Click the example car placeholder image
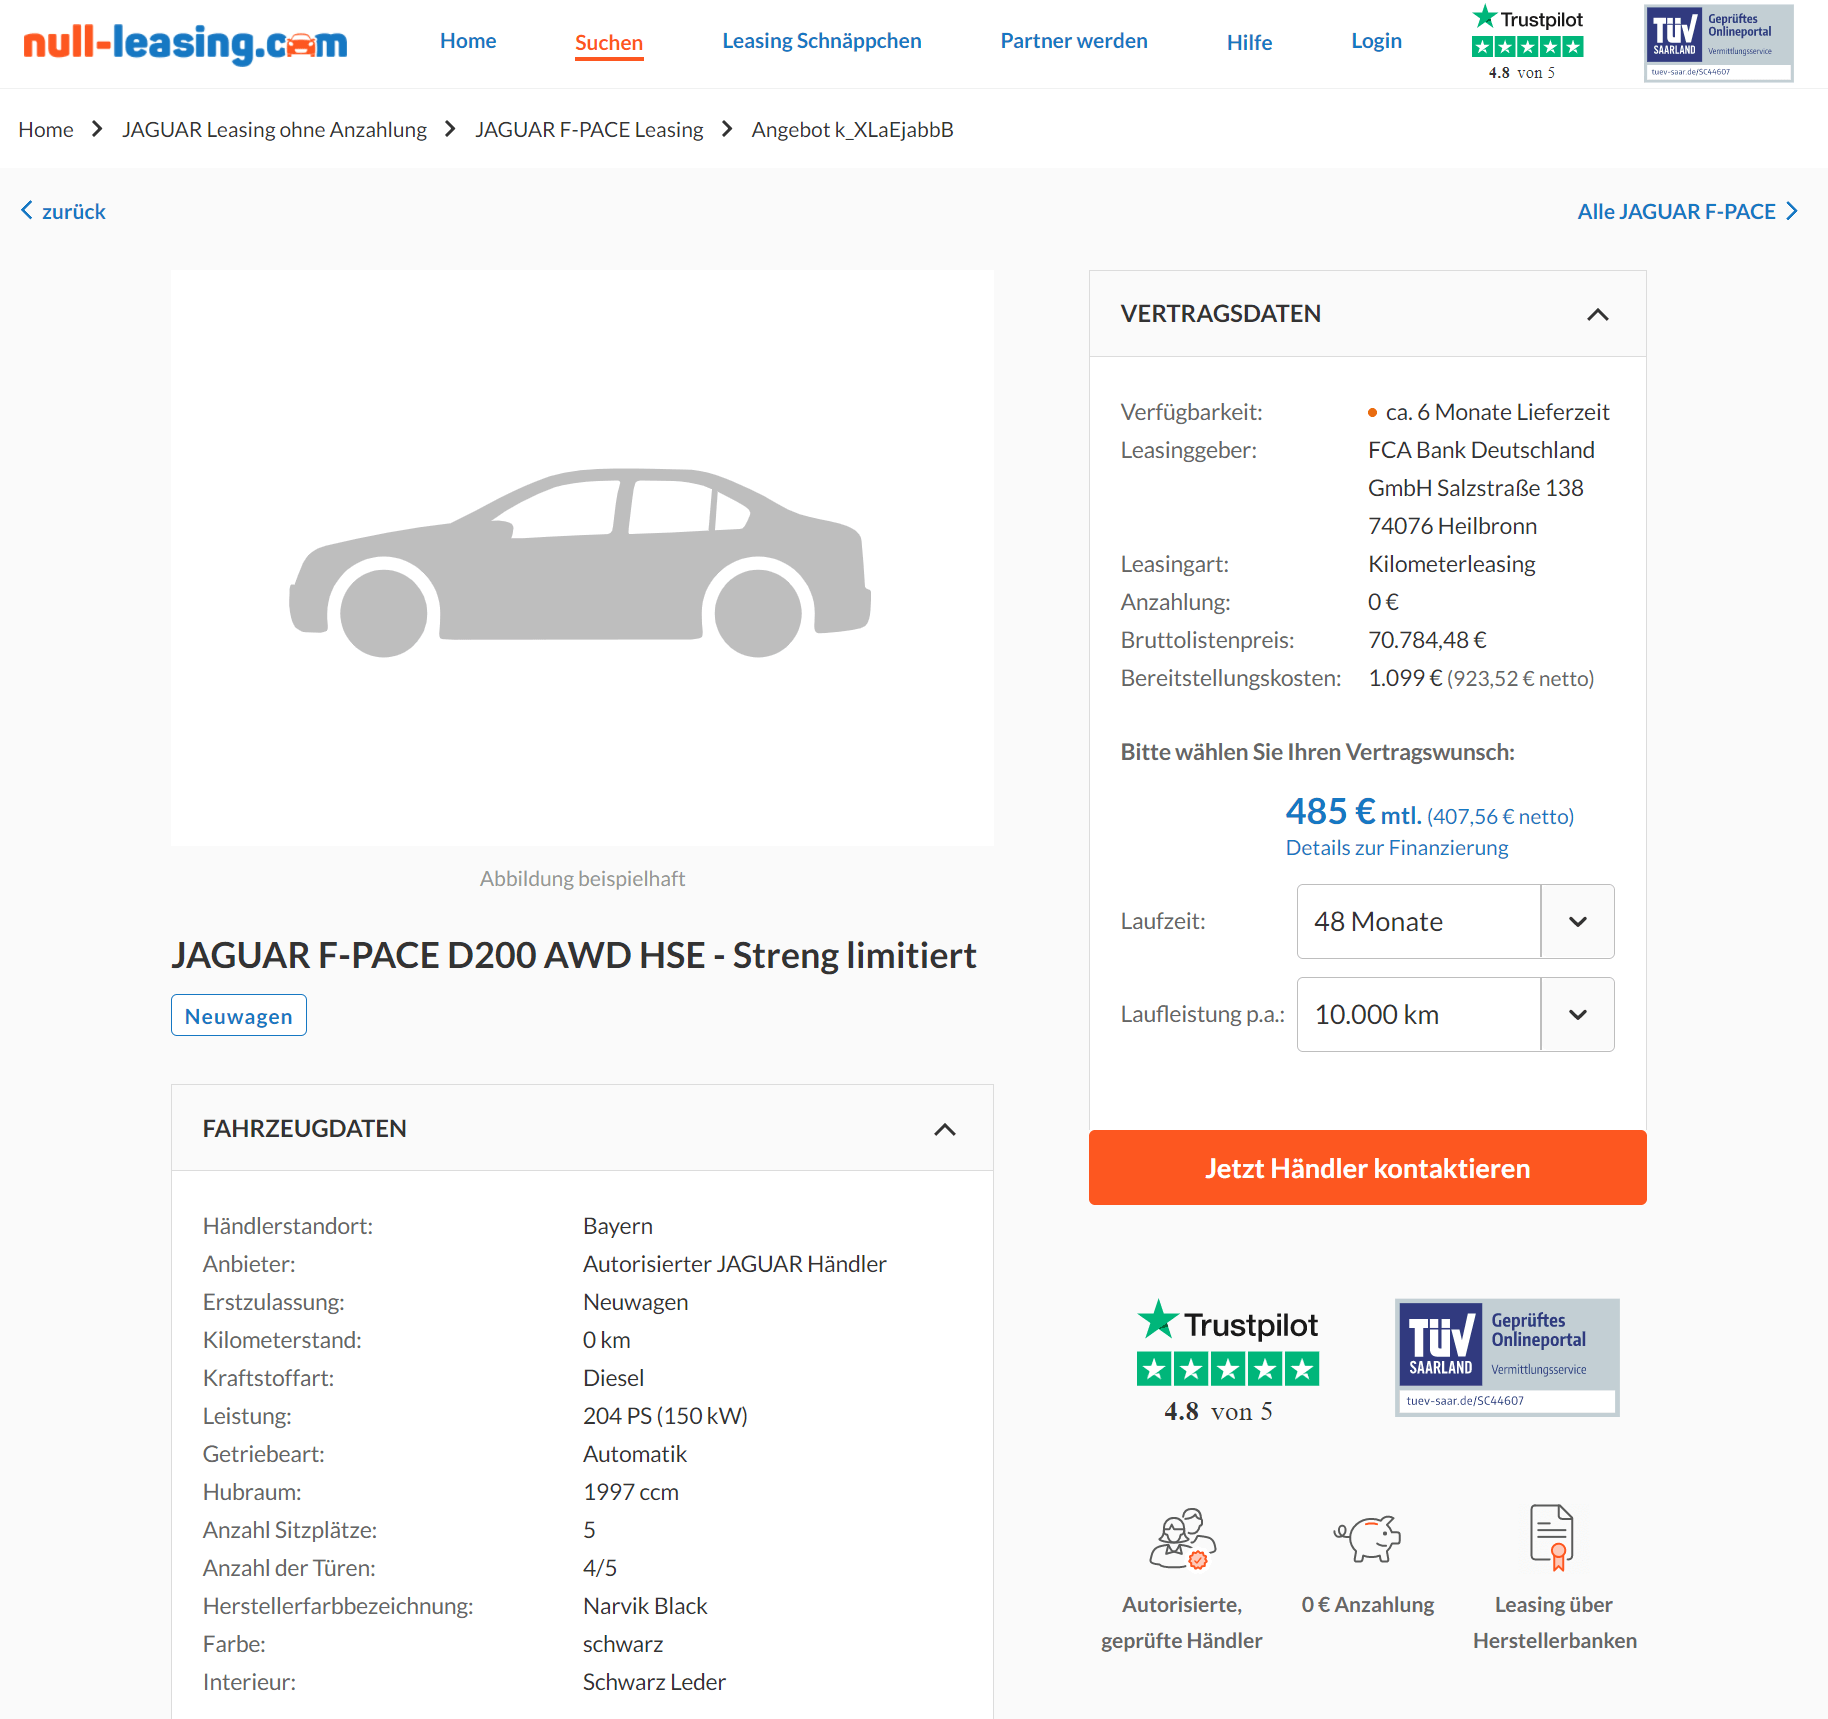Viewport: 1828px width, 1719px height. pos(582,558)
